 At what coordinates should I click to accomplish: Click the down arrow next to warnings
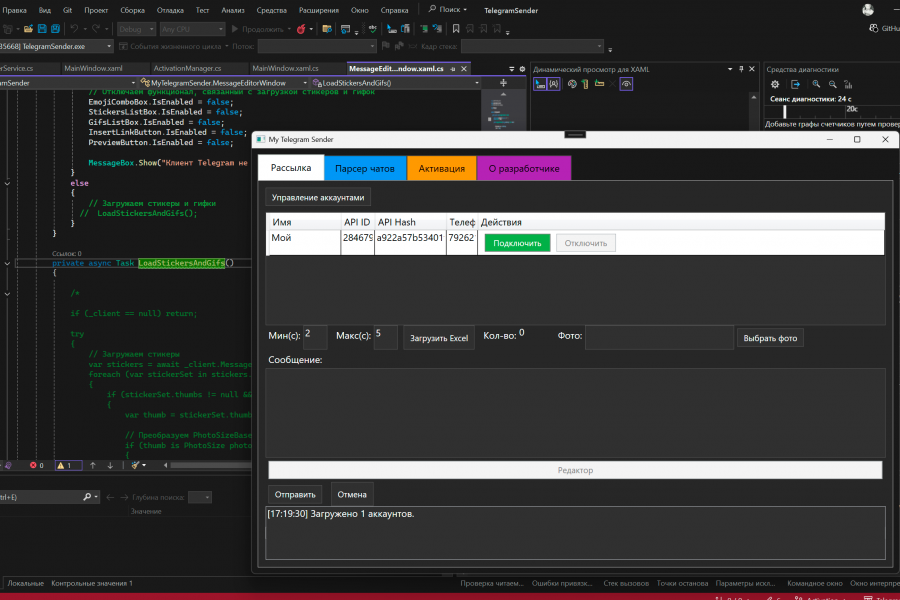point(110,466)
